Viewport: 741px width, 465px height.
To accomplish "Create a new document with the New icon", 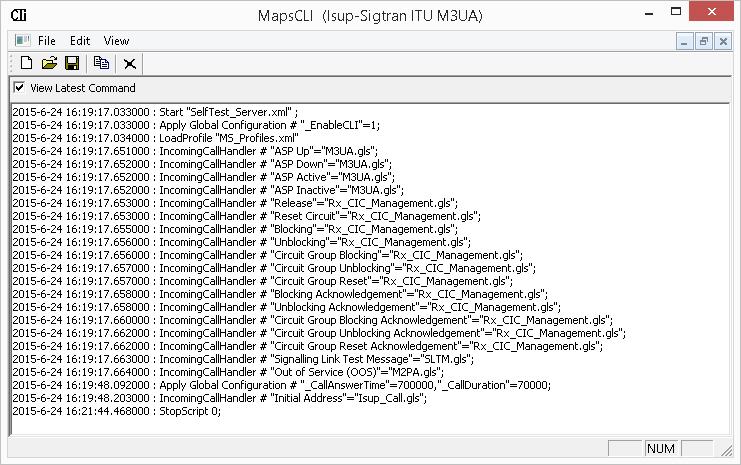I will (26, 63).
